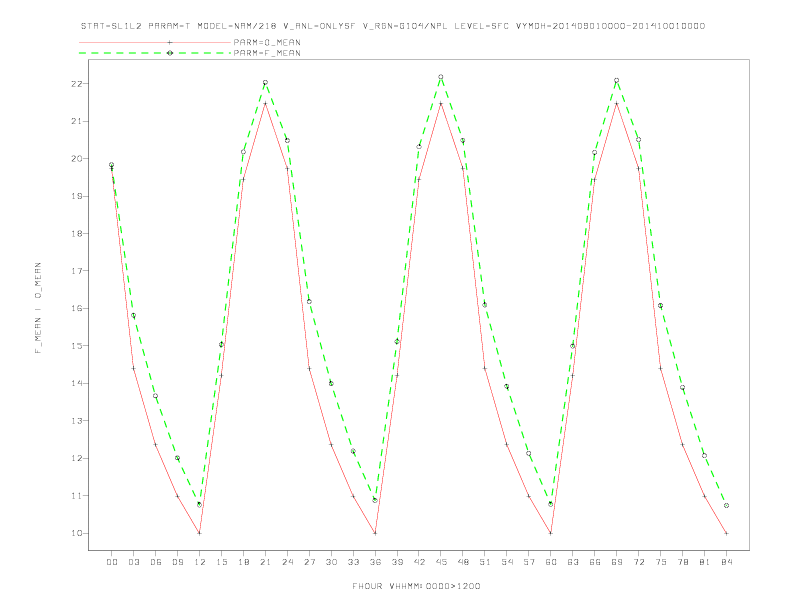The height and width of the screenshot is (612, 792).
Task: Click the chart title line starting STAT=SL1L2
Action: pyautogui.click(x=393, y=26)
